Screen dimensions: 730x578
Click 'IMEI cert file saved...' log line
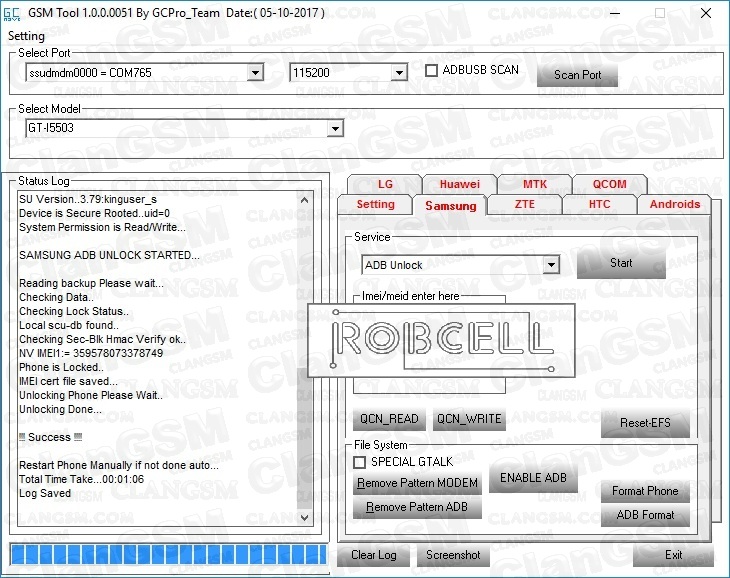[68, 381]
